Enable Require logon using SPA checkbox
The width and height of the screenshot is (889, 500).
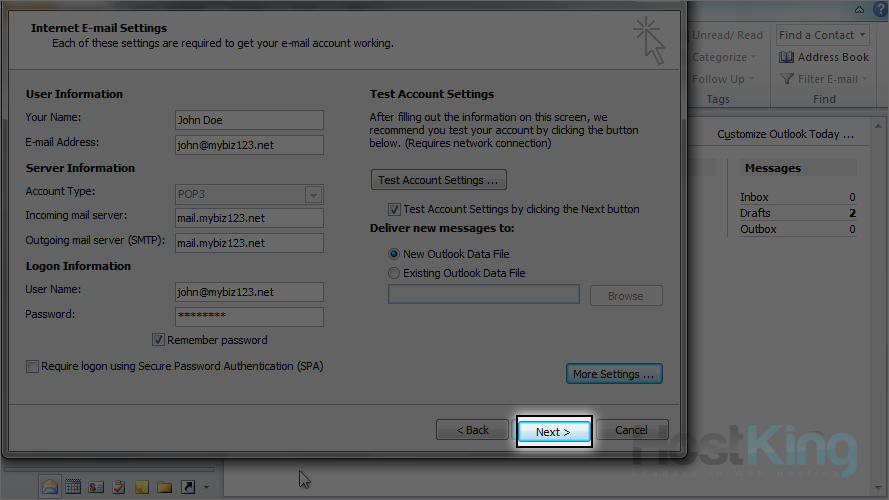coord(33,367)
